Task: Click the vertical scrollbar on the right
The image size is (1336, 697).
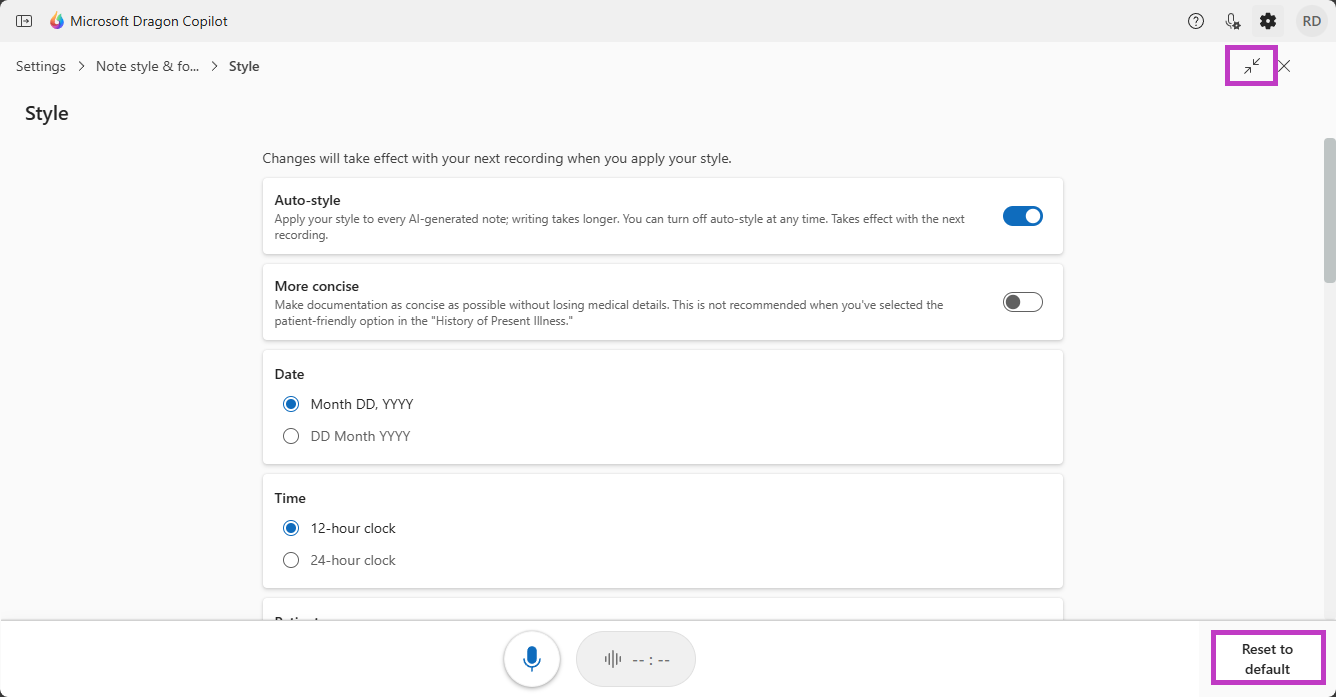Action: pos(1329,210)
